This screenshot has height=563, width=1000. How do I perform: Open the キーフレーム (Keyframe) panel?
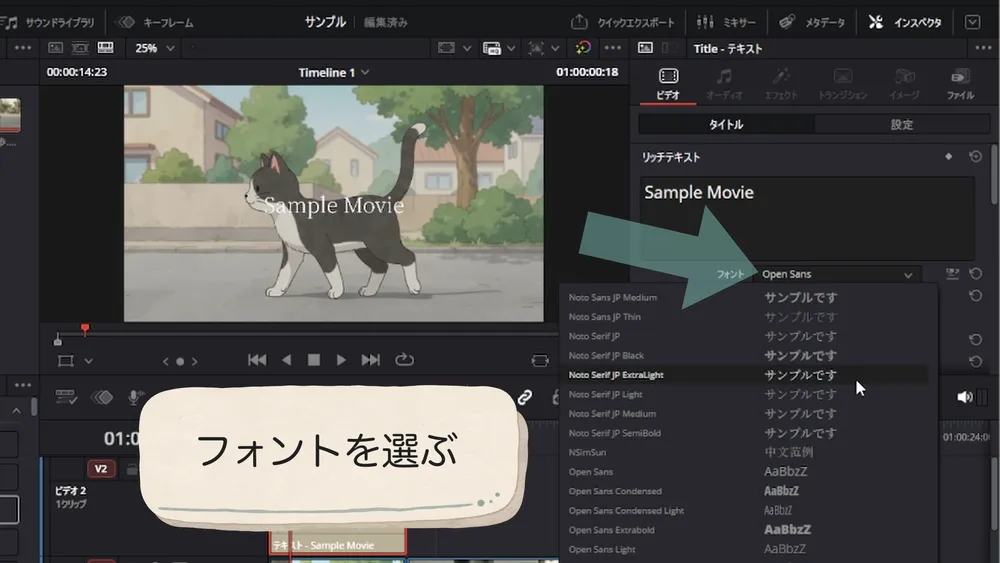pos(154,22)
